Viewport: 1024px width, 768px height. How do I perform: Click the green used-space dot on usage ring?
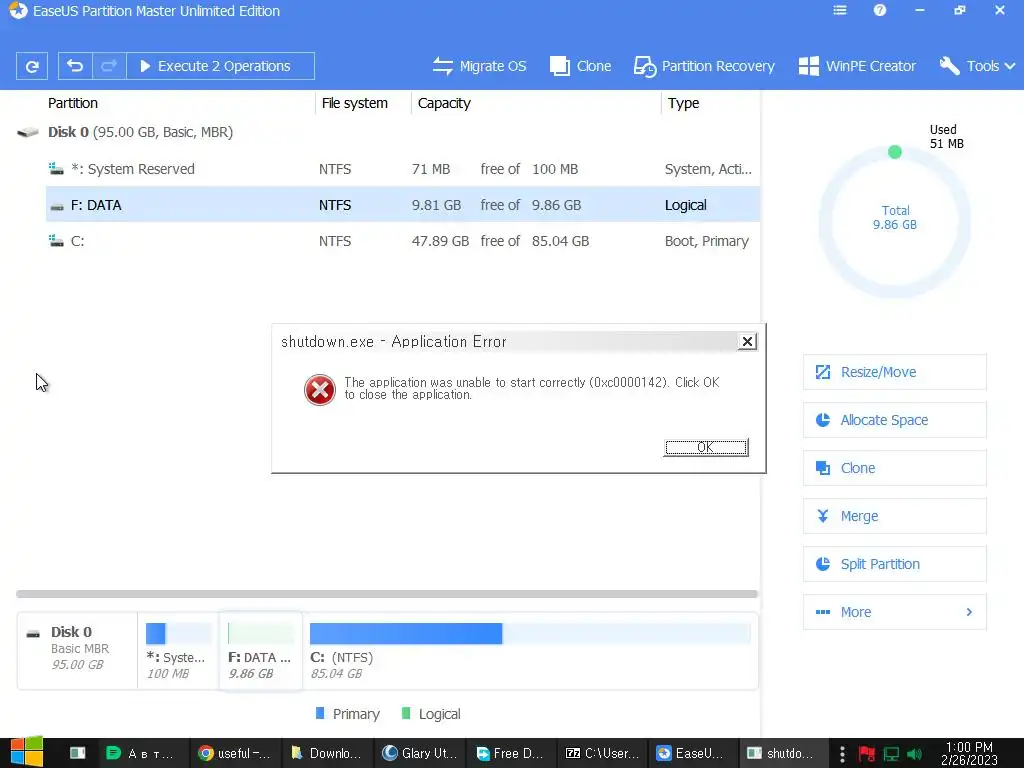[895, 152]
